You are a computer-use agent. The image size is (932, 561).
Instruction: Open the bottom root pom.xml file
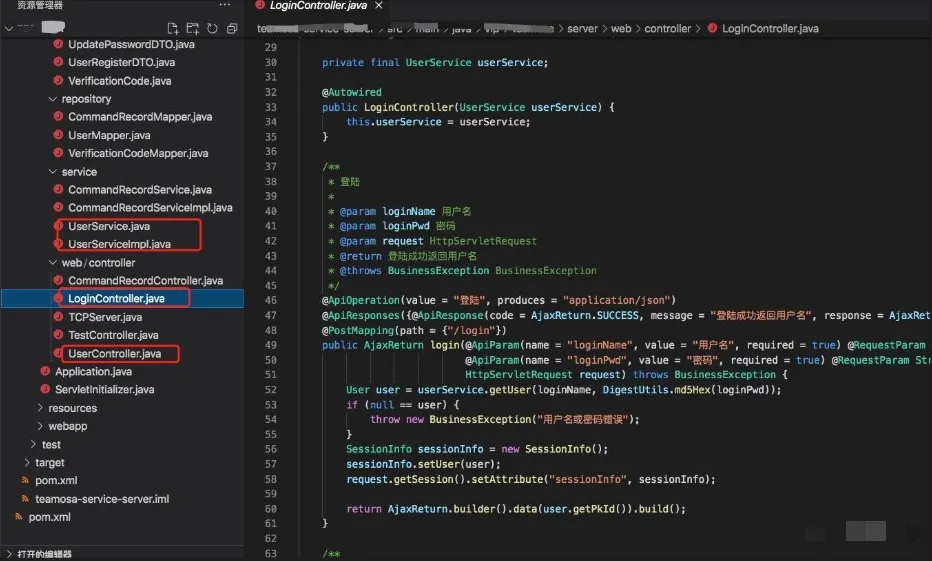pyautogui.click(x=49, y=516)
